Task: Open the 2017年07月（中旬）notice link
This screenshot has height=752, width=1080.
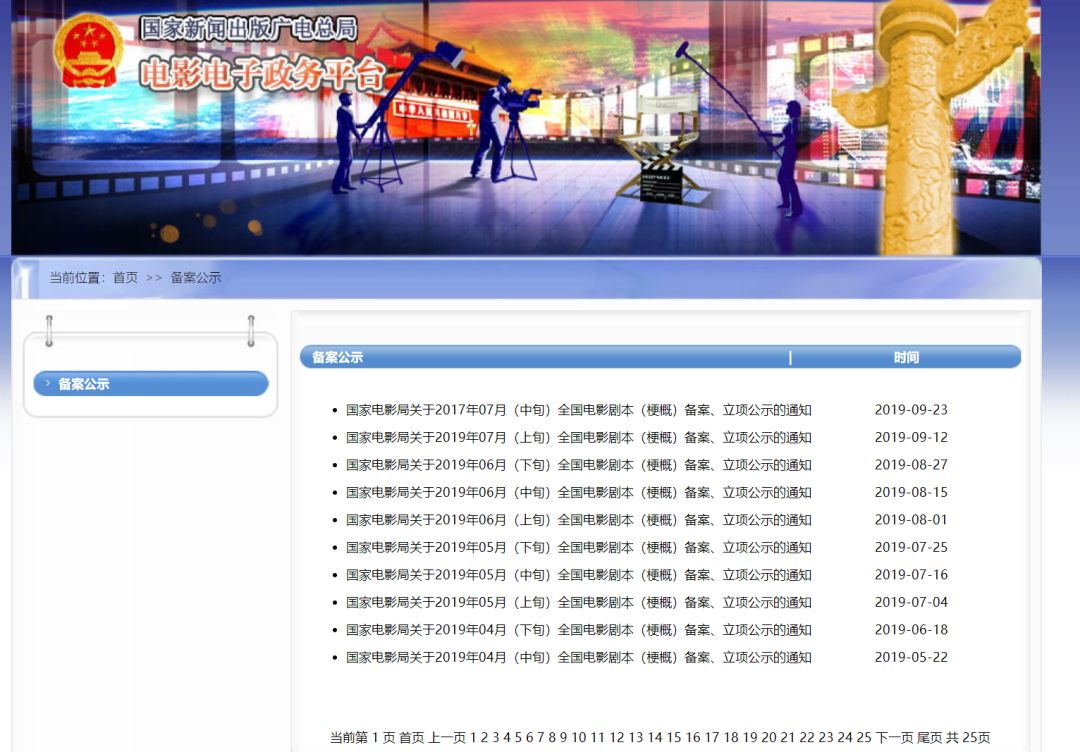Action: (x=579, y=410)
